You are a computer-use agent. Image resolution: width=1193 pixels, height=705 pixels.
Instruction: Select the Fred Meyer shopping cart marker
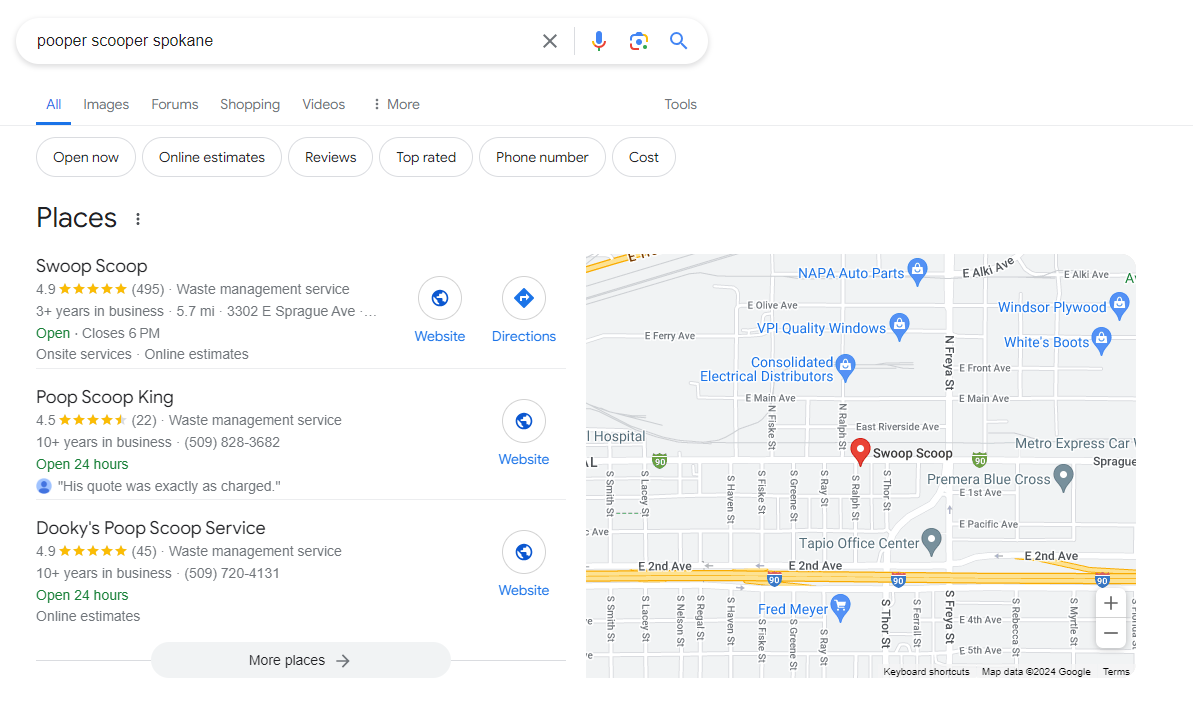click(840, 607)
